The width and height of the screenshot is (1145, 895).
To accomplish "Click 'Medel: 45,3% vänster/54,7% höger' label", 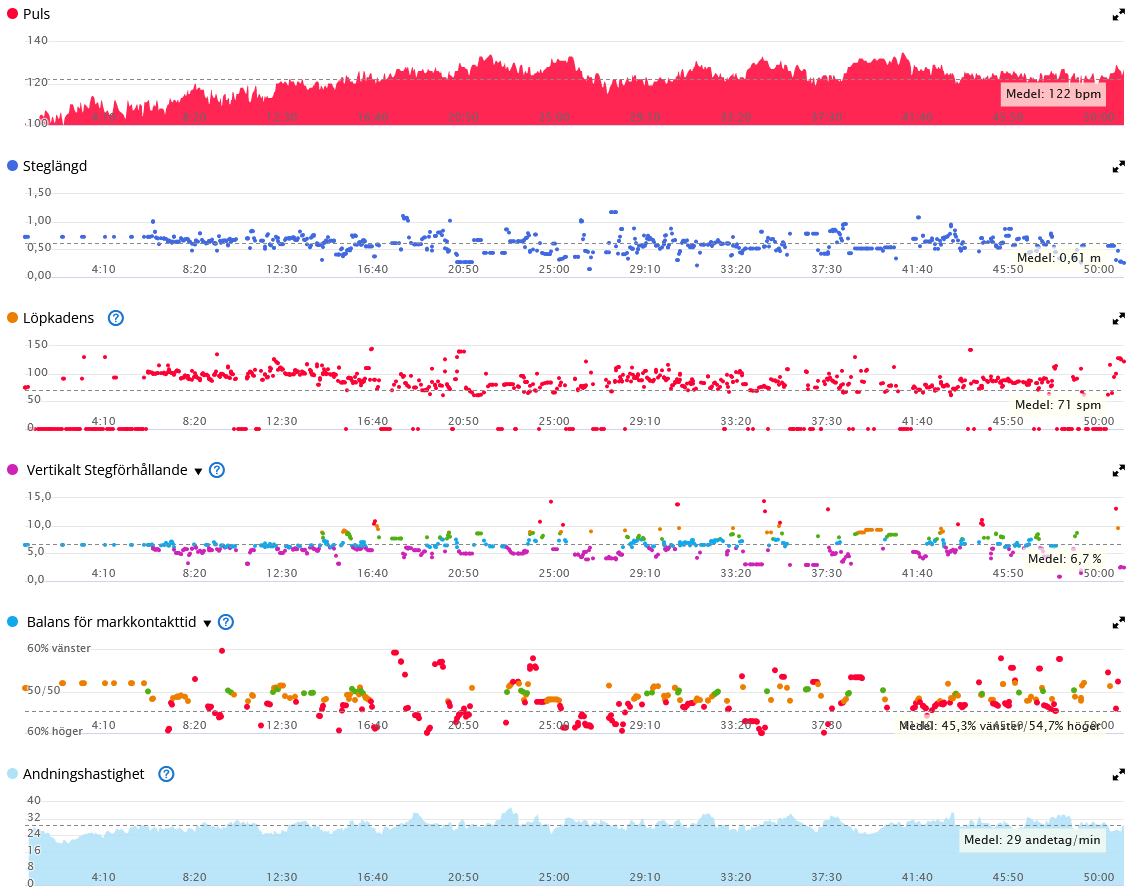I will [x=1000, y=726].
